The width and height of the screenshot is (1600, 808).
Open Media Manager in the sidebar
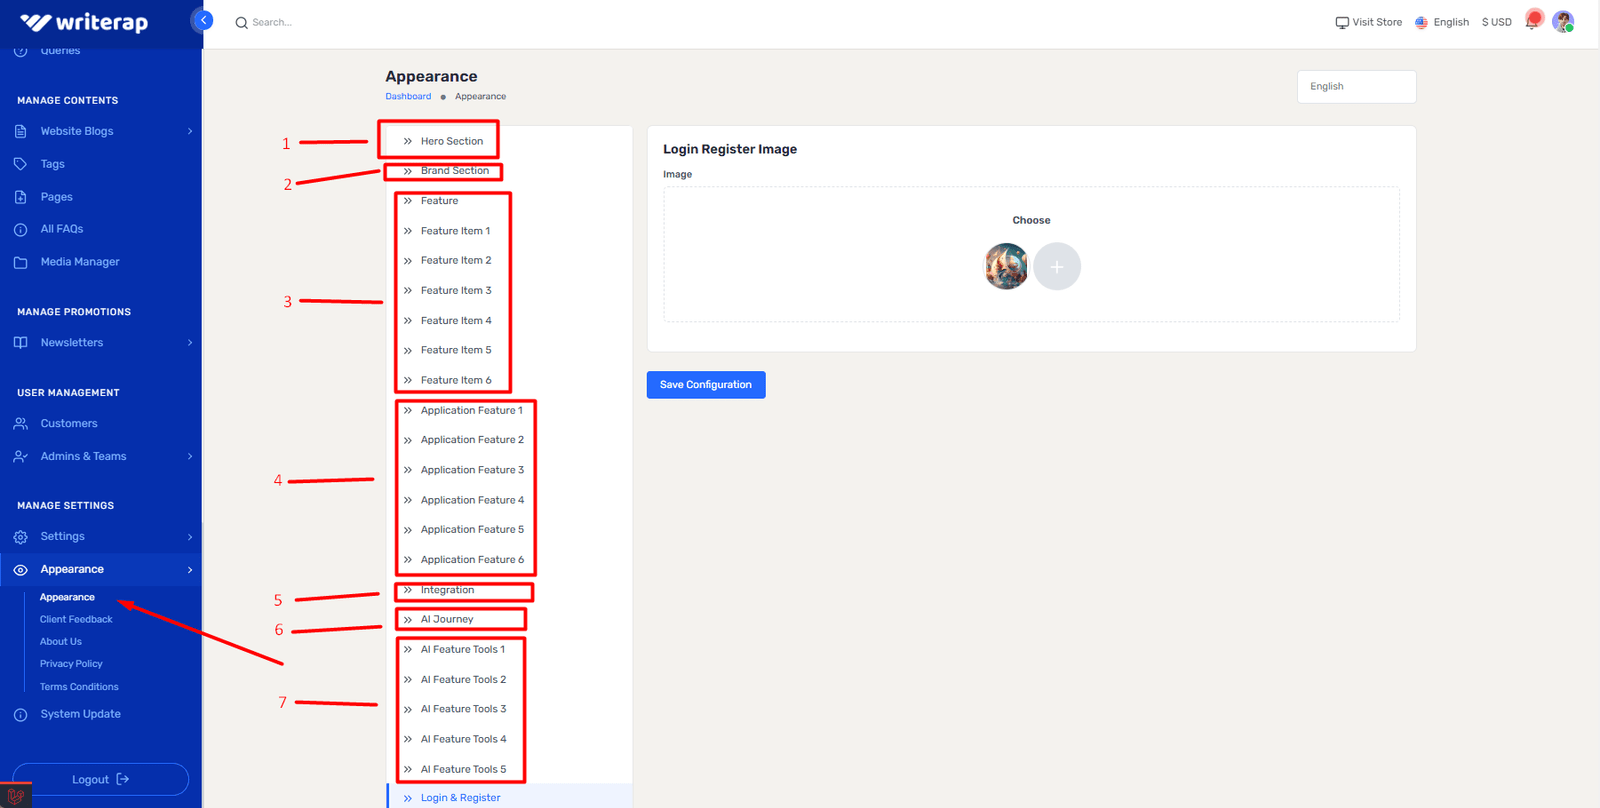pyautogui.click(x=80, y=262)
